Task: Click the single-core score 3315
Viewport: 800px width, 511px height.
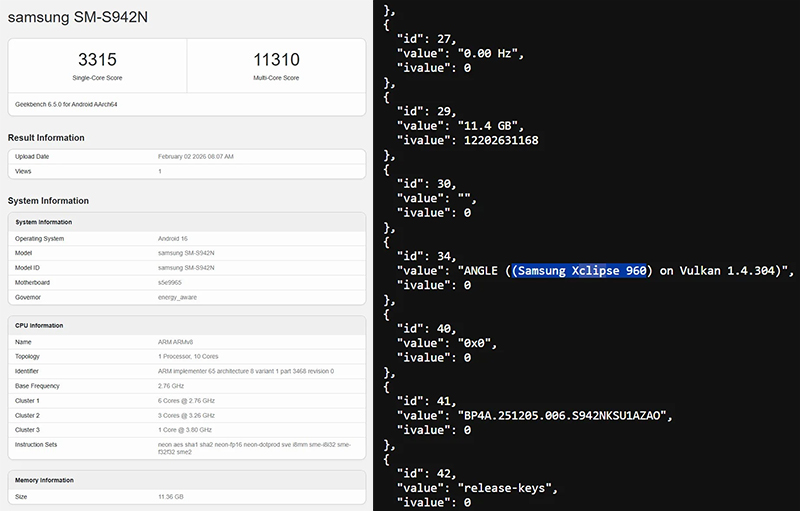Action: [x=97, y=61]
